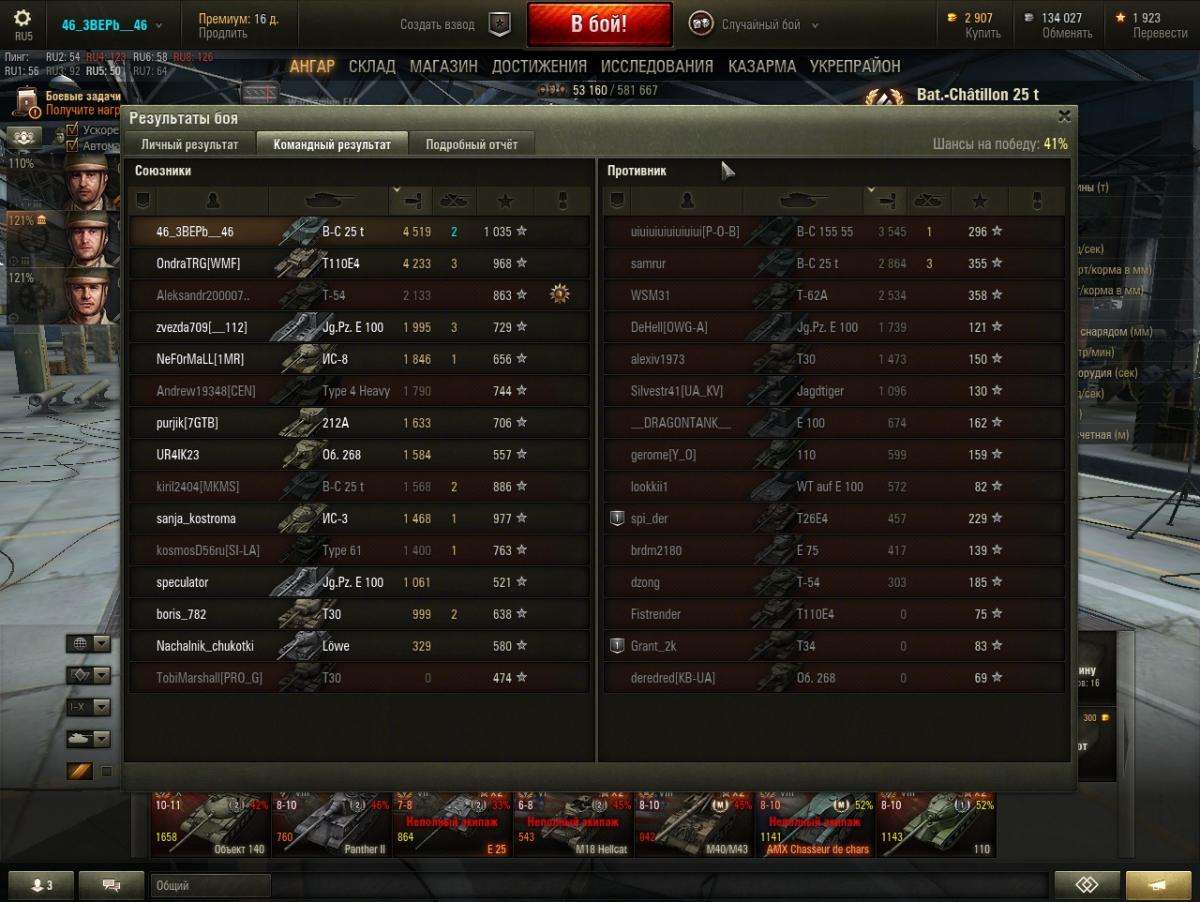This screenshot has height=902, width=1200.
Task: Sort enemies by experience star column
Action: 980,200
